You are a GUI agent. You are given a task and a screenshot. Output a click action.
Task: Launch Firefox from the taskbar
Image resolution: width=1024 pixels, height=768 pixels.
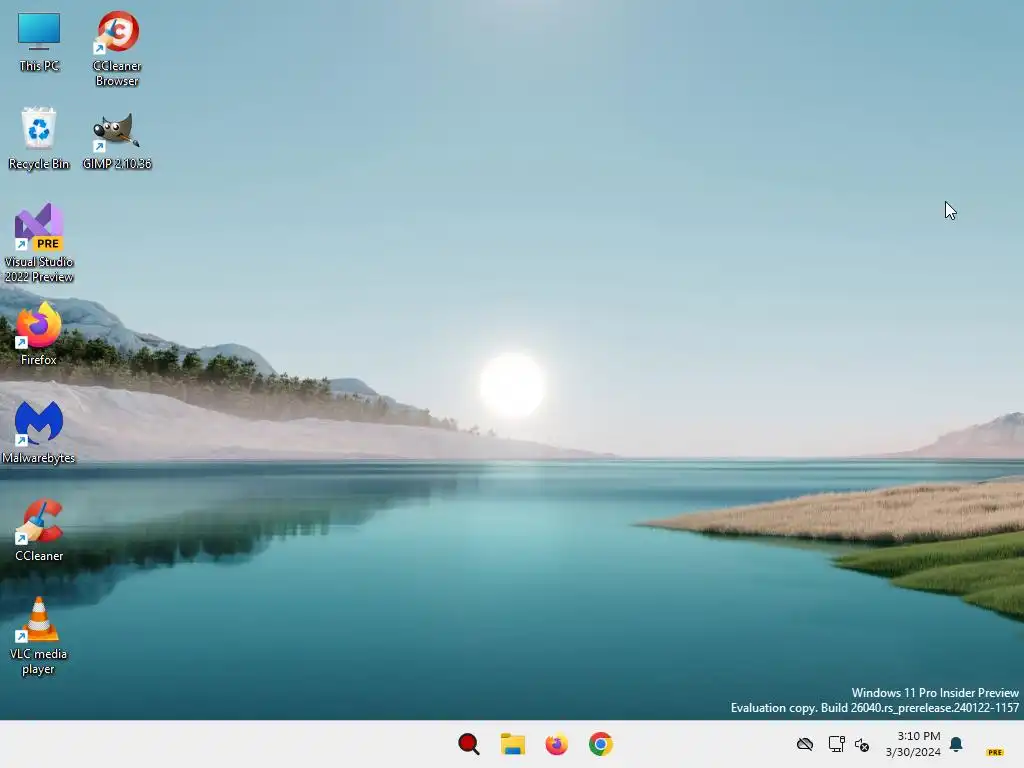[x=556, y=744]
